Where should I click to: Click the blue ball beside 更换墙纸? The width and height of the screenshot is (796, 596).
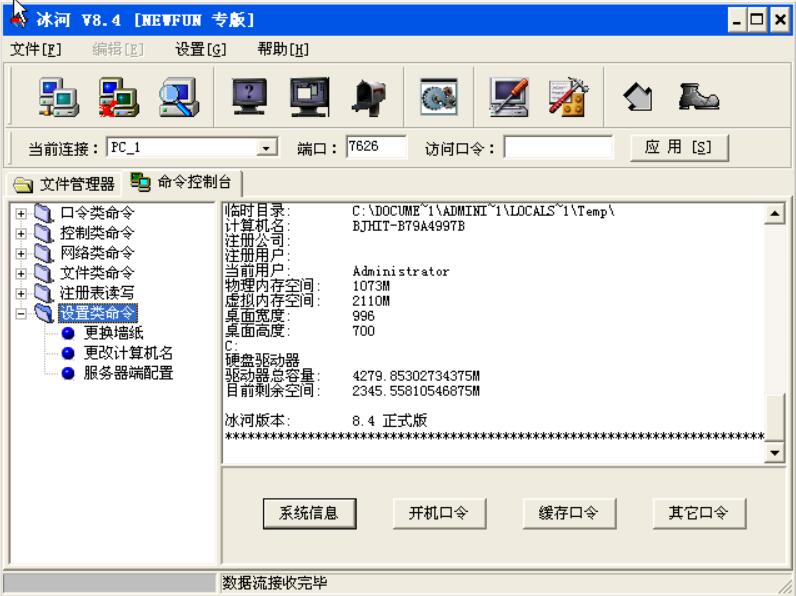tap(68, 333)
